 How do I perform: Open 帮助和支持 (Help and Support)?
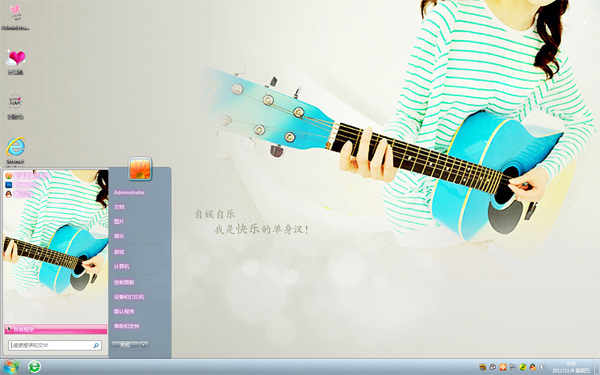(x=127, y=326)
